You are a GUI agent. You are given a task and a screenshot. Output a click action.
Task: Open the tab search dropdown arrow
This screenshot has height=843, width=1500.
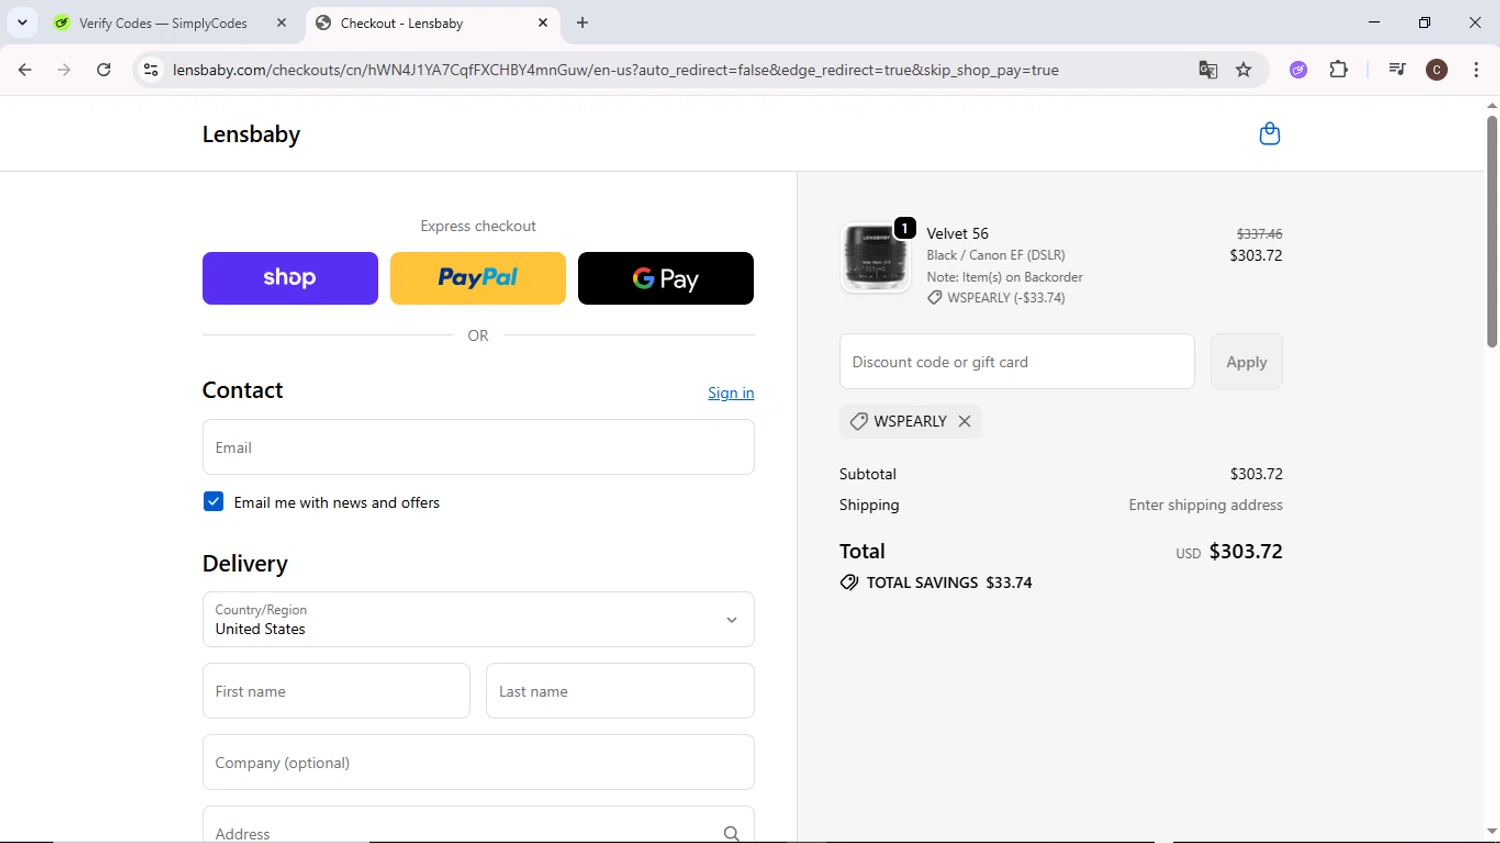point(22,22)
